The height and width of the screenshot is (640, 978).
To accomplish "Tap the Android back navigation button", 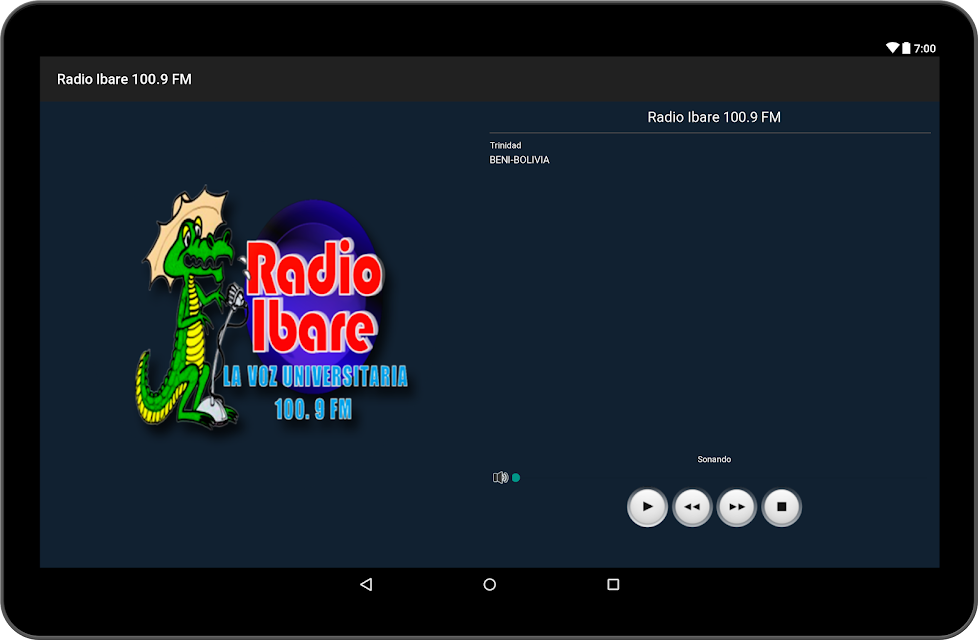I will pos(366,584).
